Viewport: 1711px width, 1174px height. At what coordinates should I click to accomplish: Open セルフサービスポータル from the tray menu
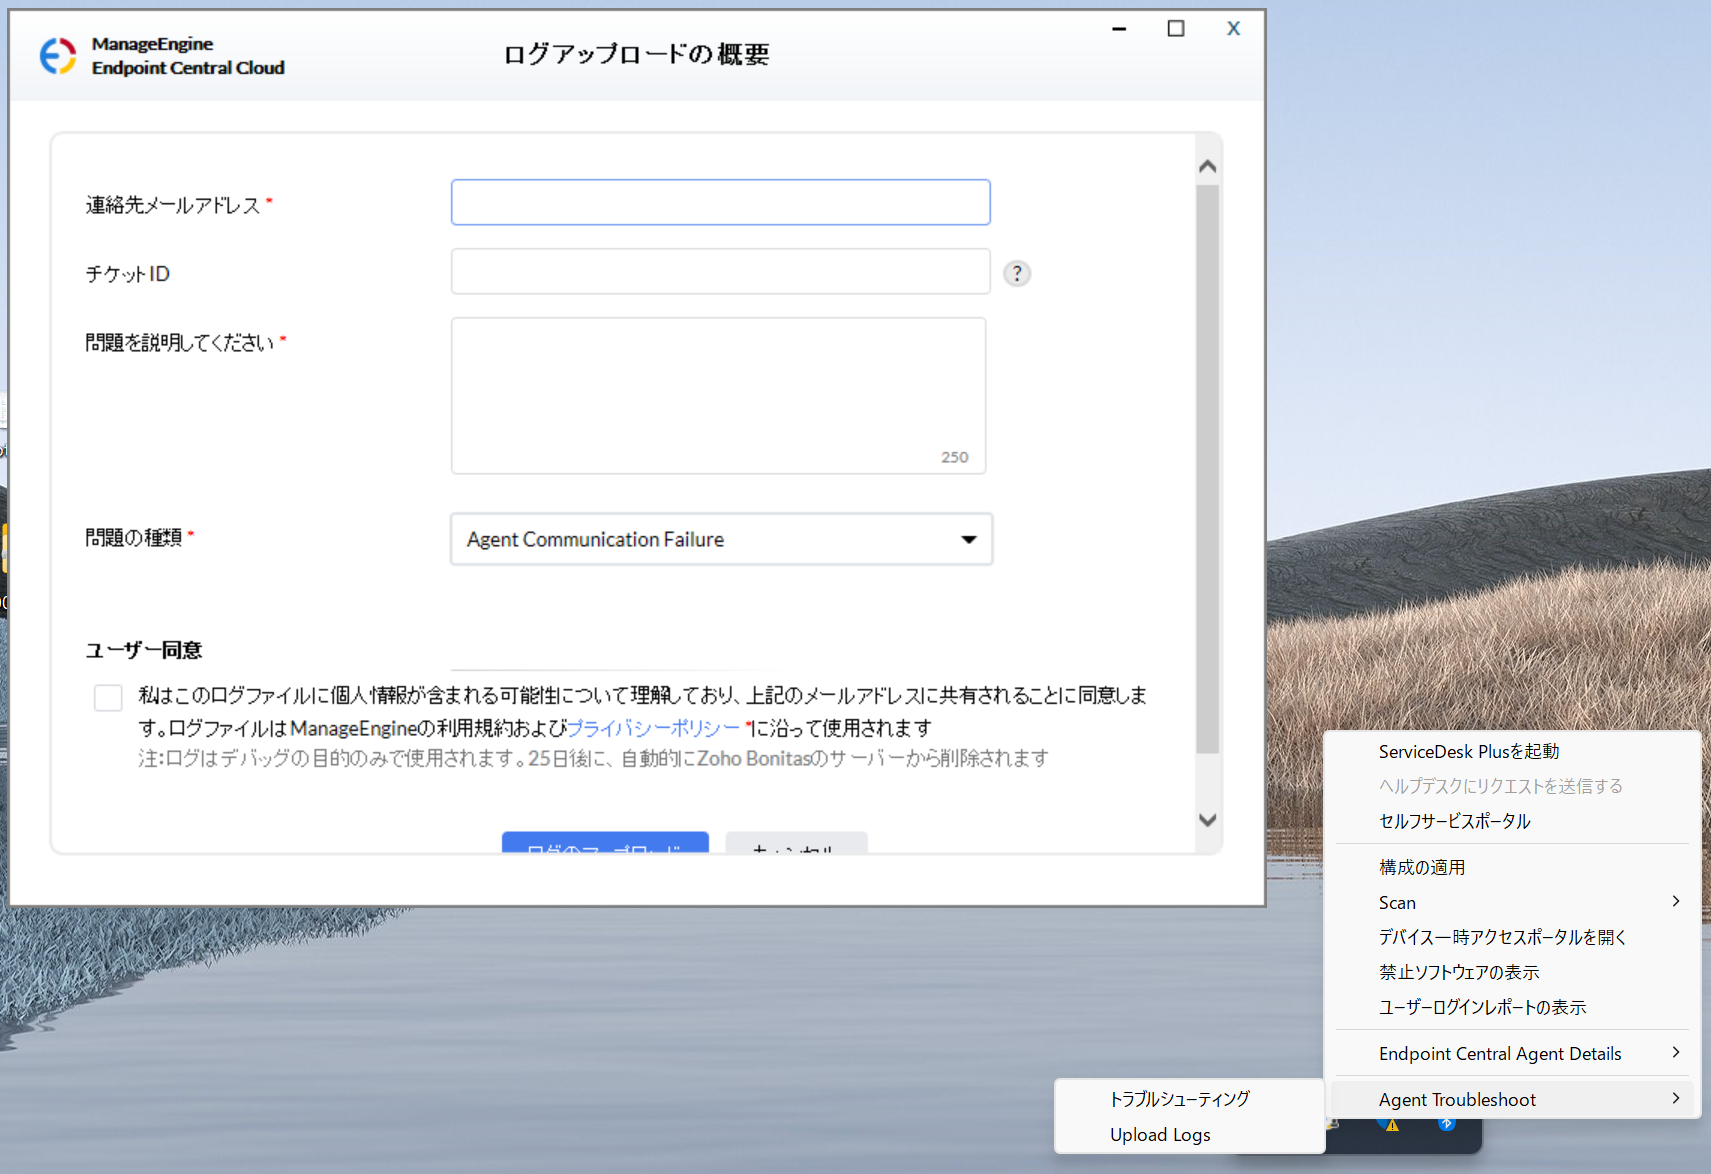point(1512,821)
